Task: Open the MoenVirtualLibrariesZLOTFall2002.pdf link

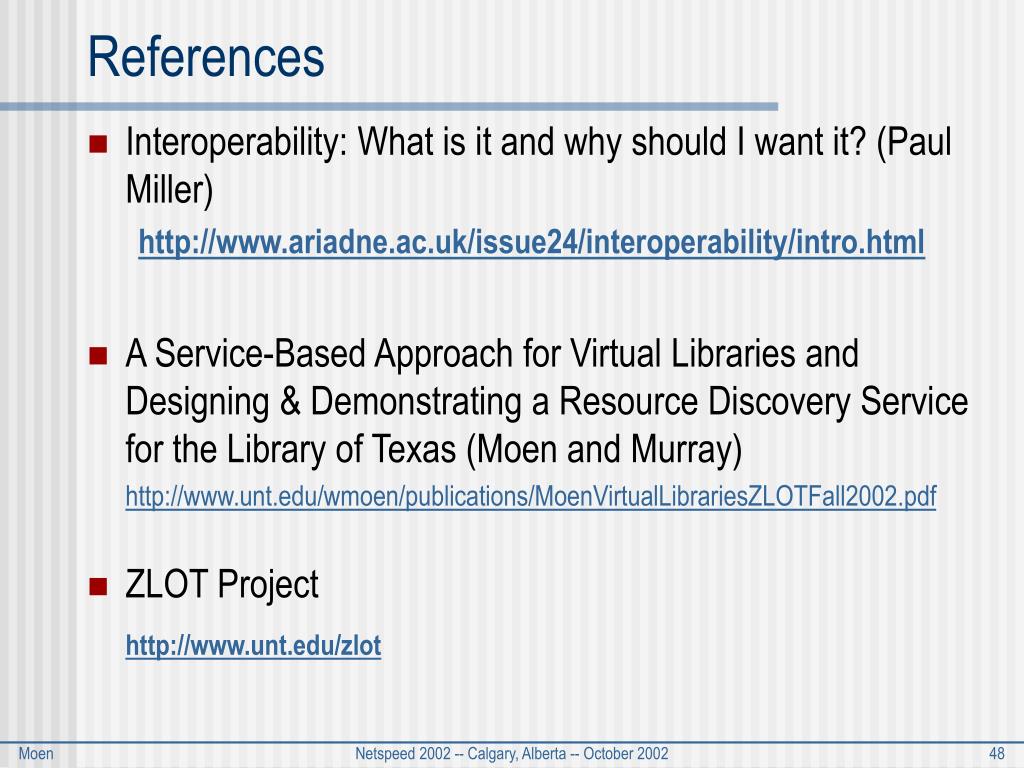Action: [x=531, y=497]
